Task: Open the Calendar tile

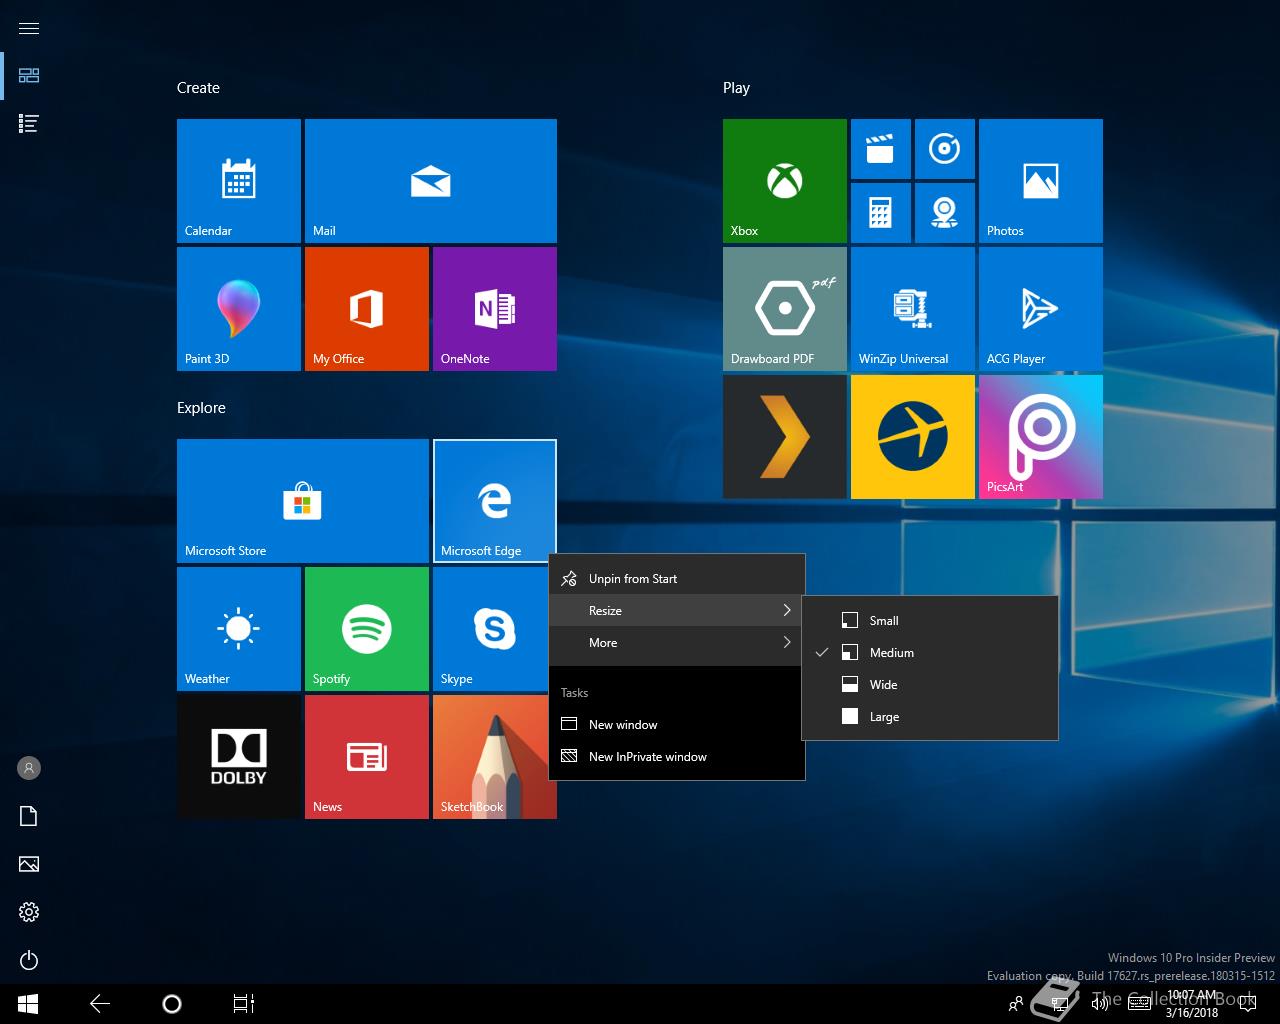Action: tap(239, 181)
